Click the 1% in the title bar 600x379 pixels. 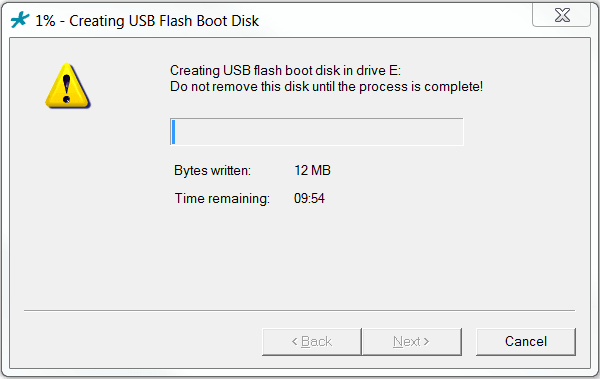pyautogui.click(x=45, y=21)
